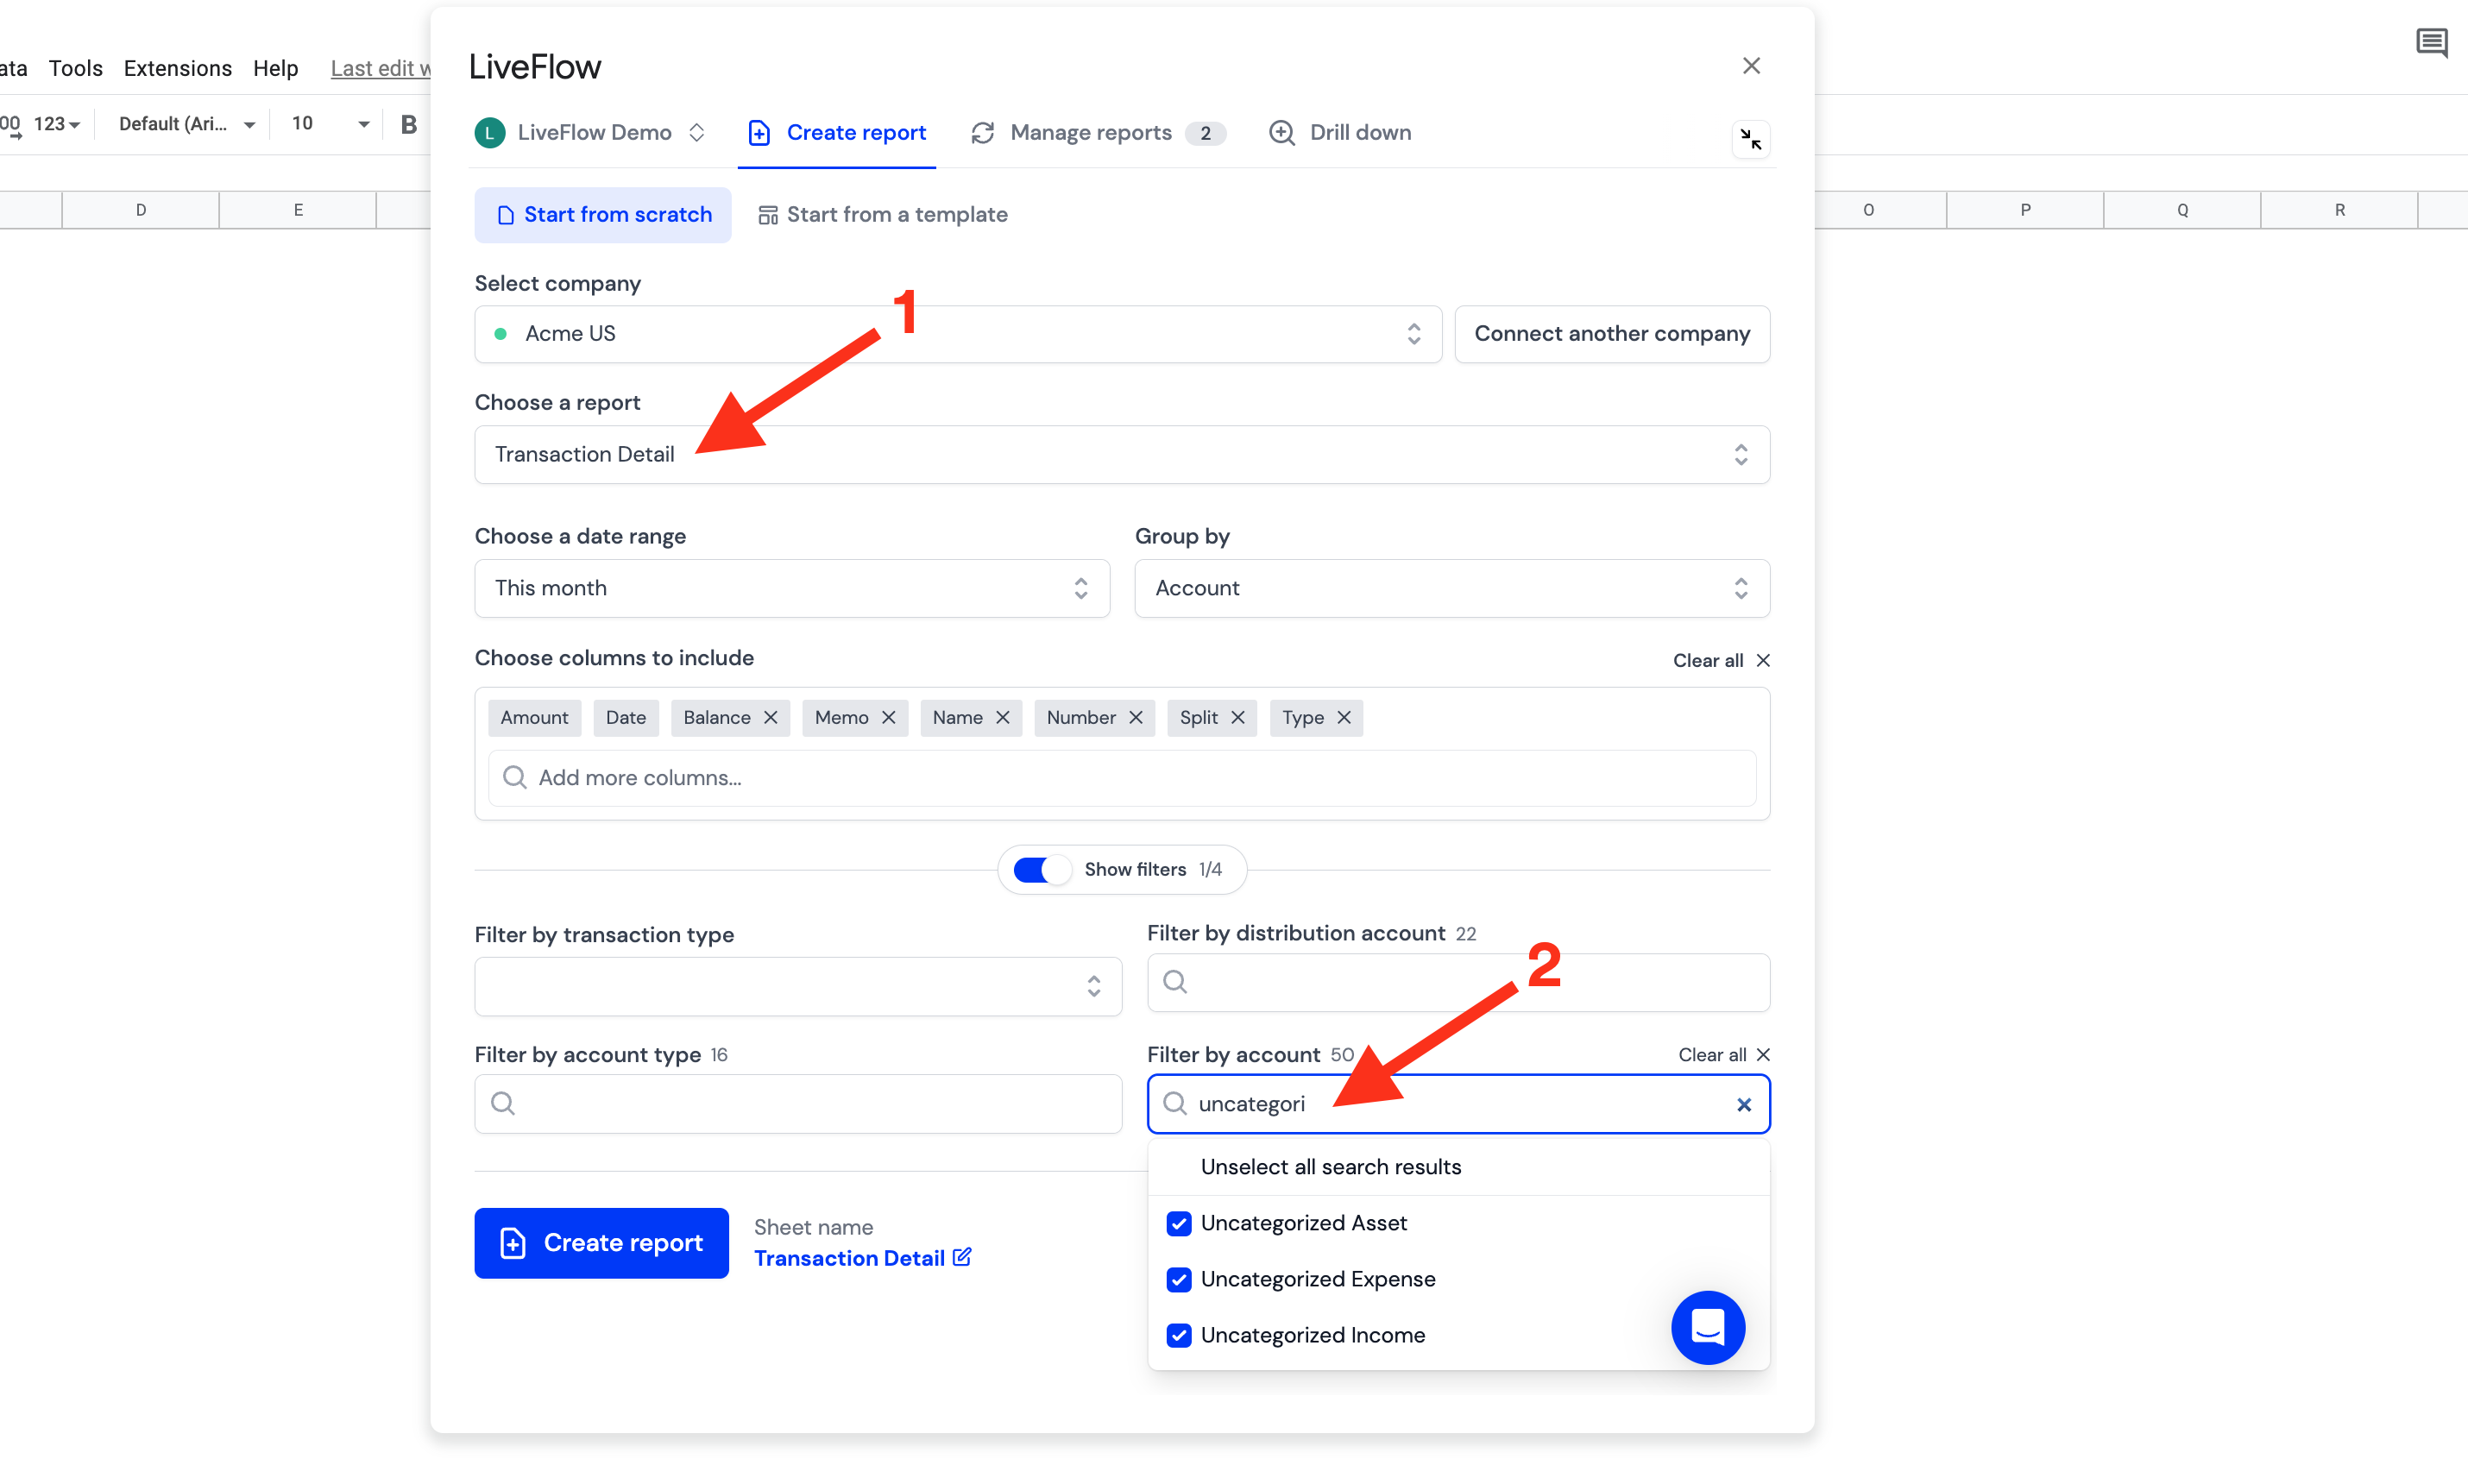Click the Filter by distribution account search field
The image size is (2468, 1484).
pyautogui.click(x=1458, y=982)
